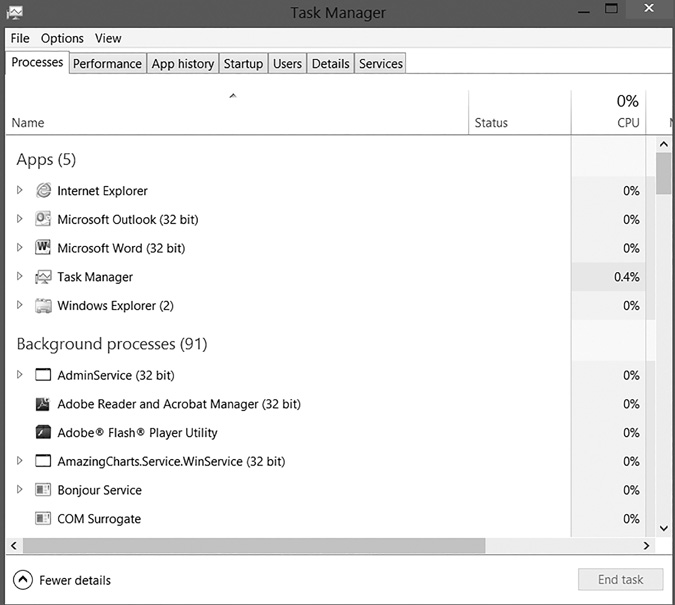Screen dimensions: 675x605
Task: Click the Bonjour Service icon
Action: 43,490
